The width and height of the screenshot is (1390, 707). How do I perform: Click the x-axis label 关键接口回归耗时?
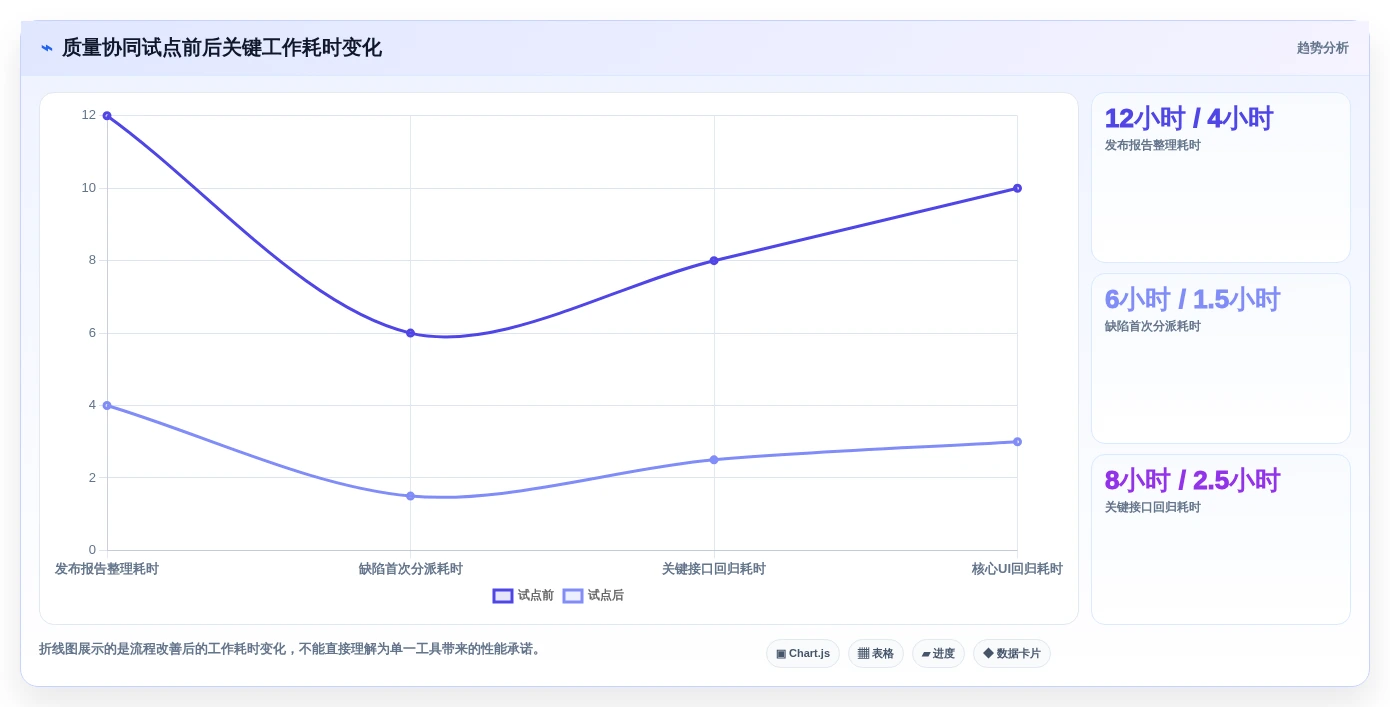coord(714,569)
